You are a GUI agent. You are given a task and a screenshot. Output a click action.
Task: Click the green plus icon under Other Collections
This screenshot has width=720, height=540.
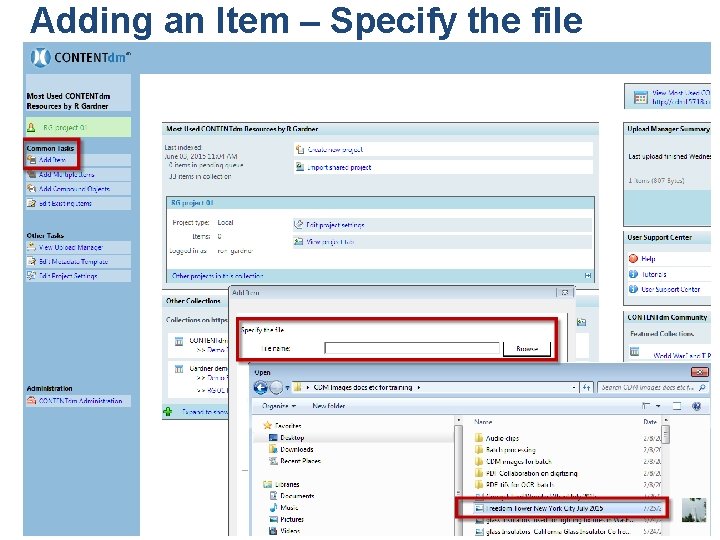[168, 411]
